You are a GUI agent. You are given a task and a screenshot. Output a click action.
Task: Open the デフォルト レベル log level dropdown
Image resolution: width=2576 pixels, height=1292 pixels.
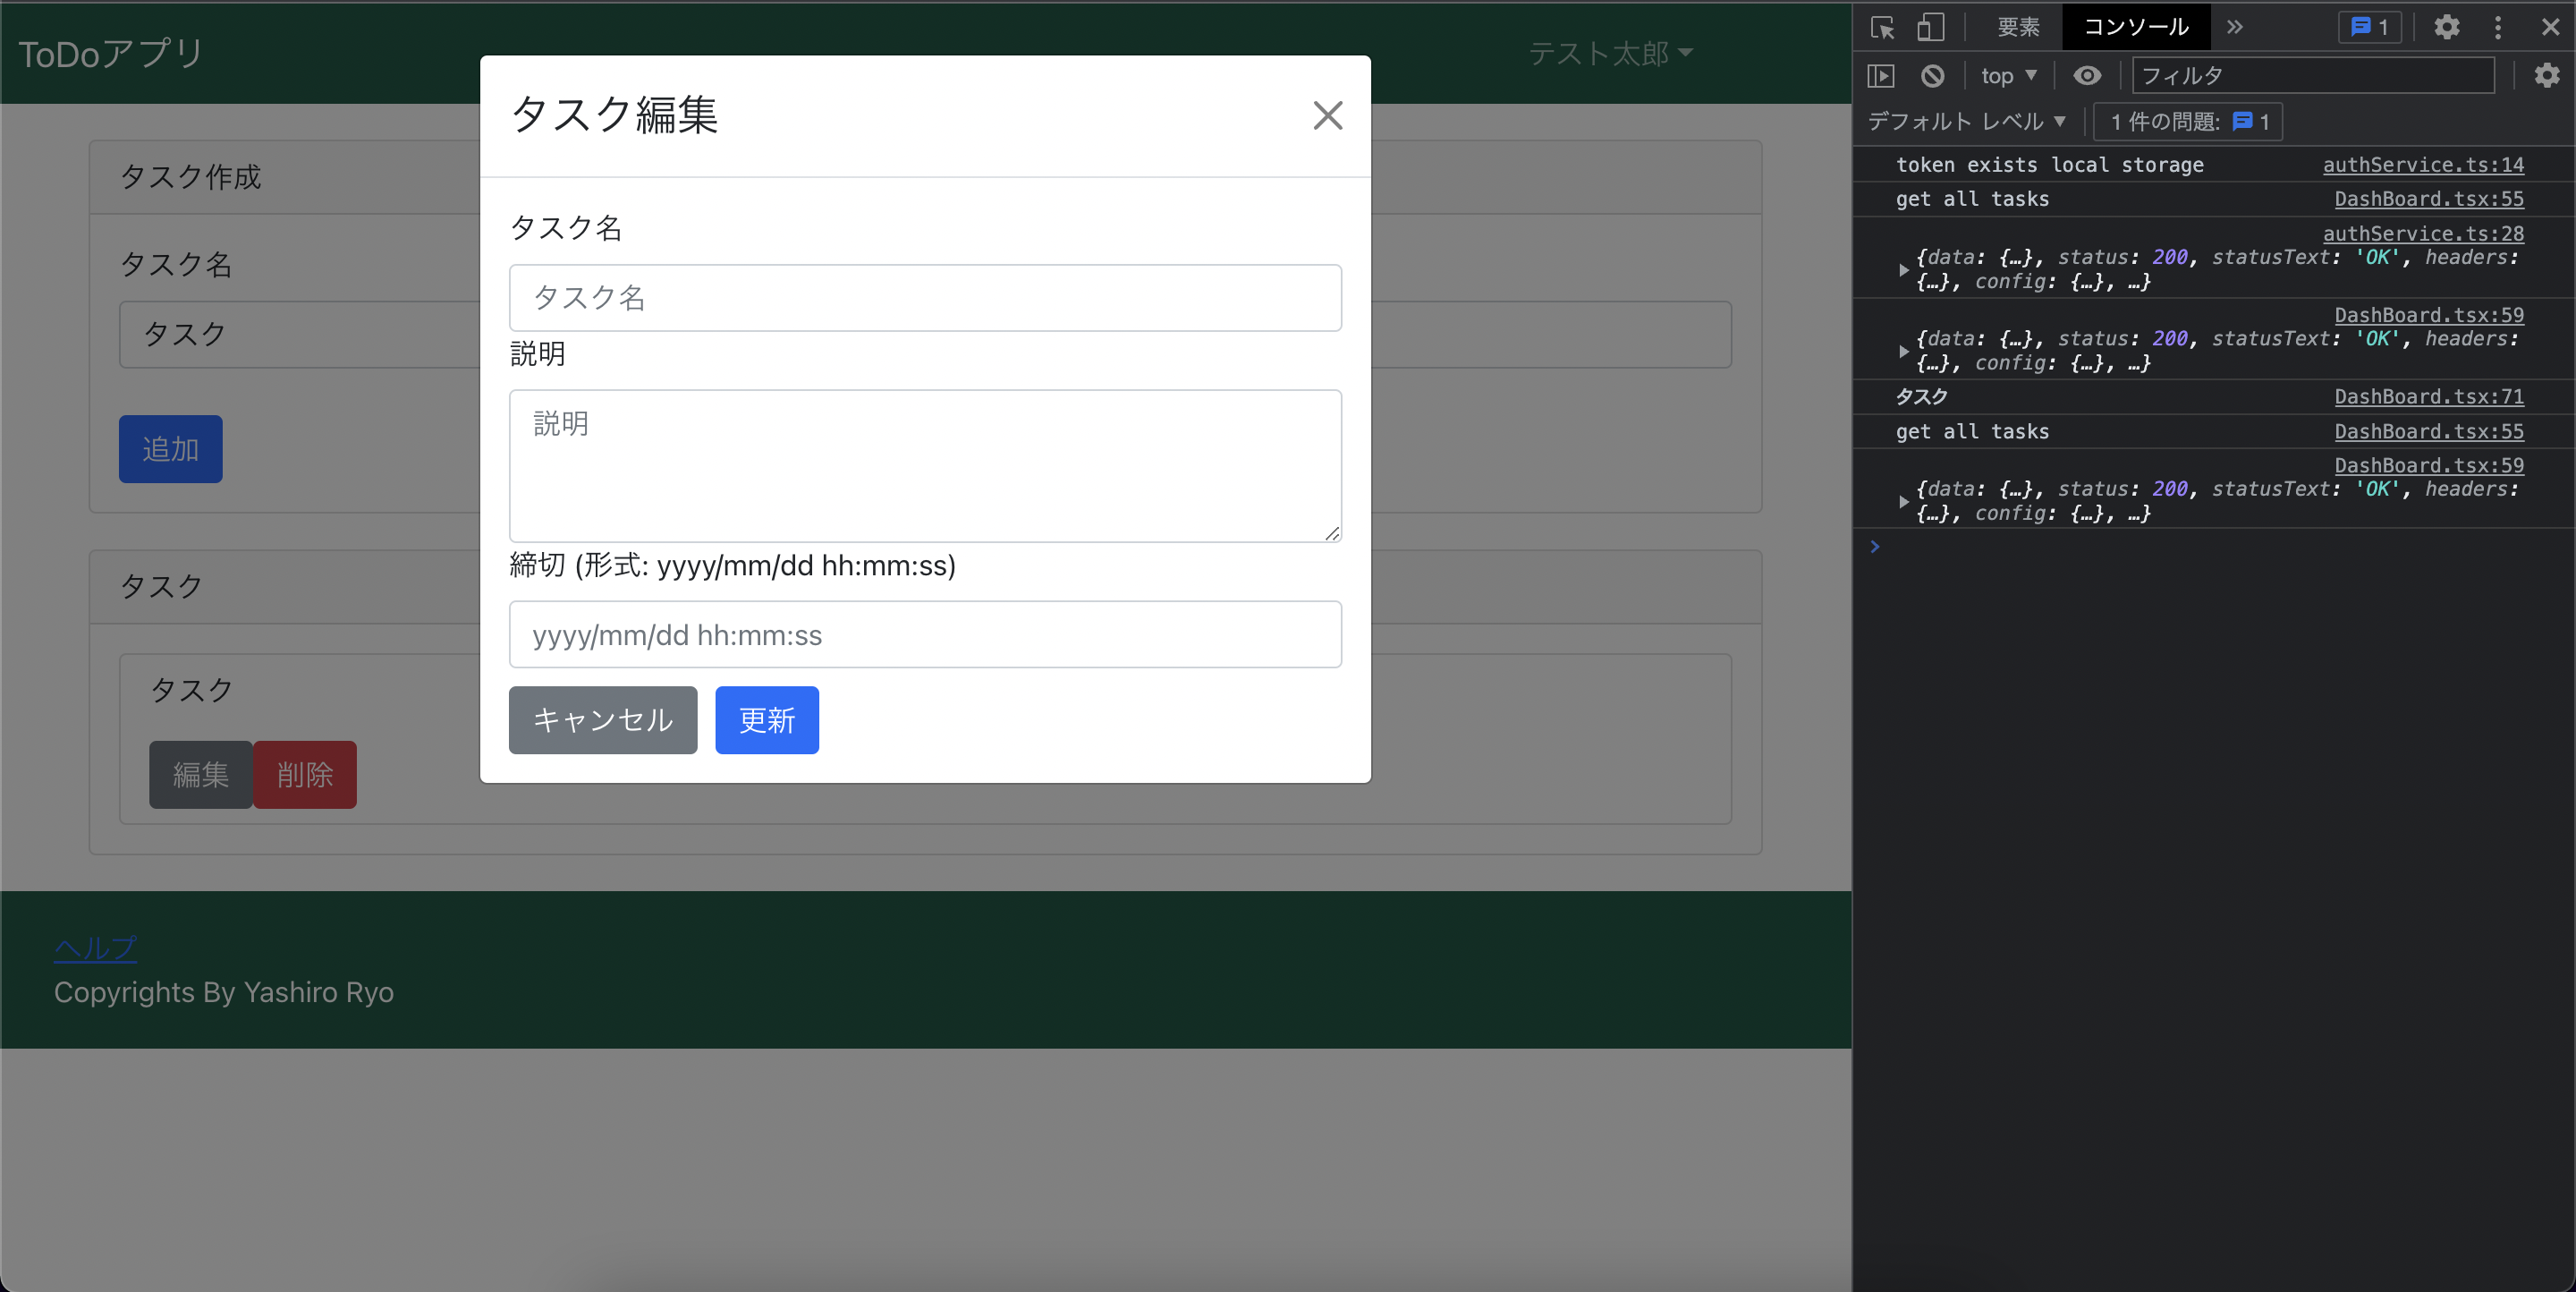pyautogui.click(x=1966, y=122)
